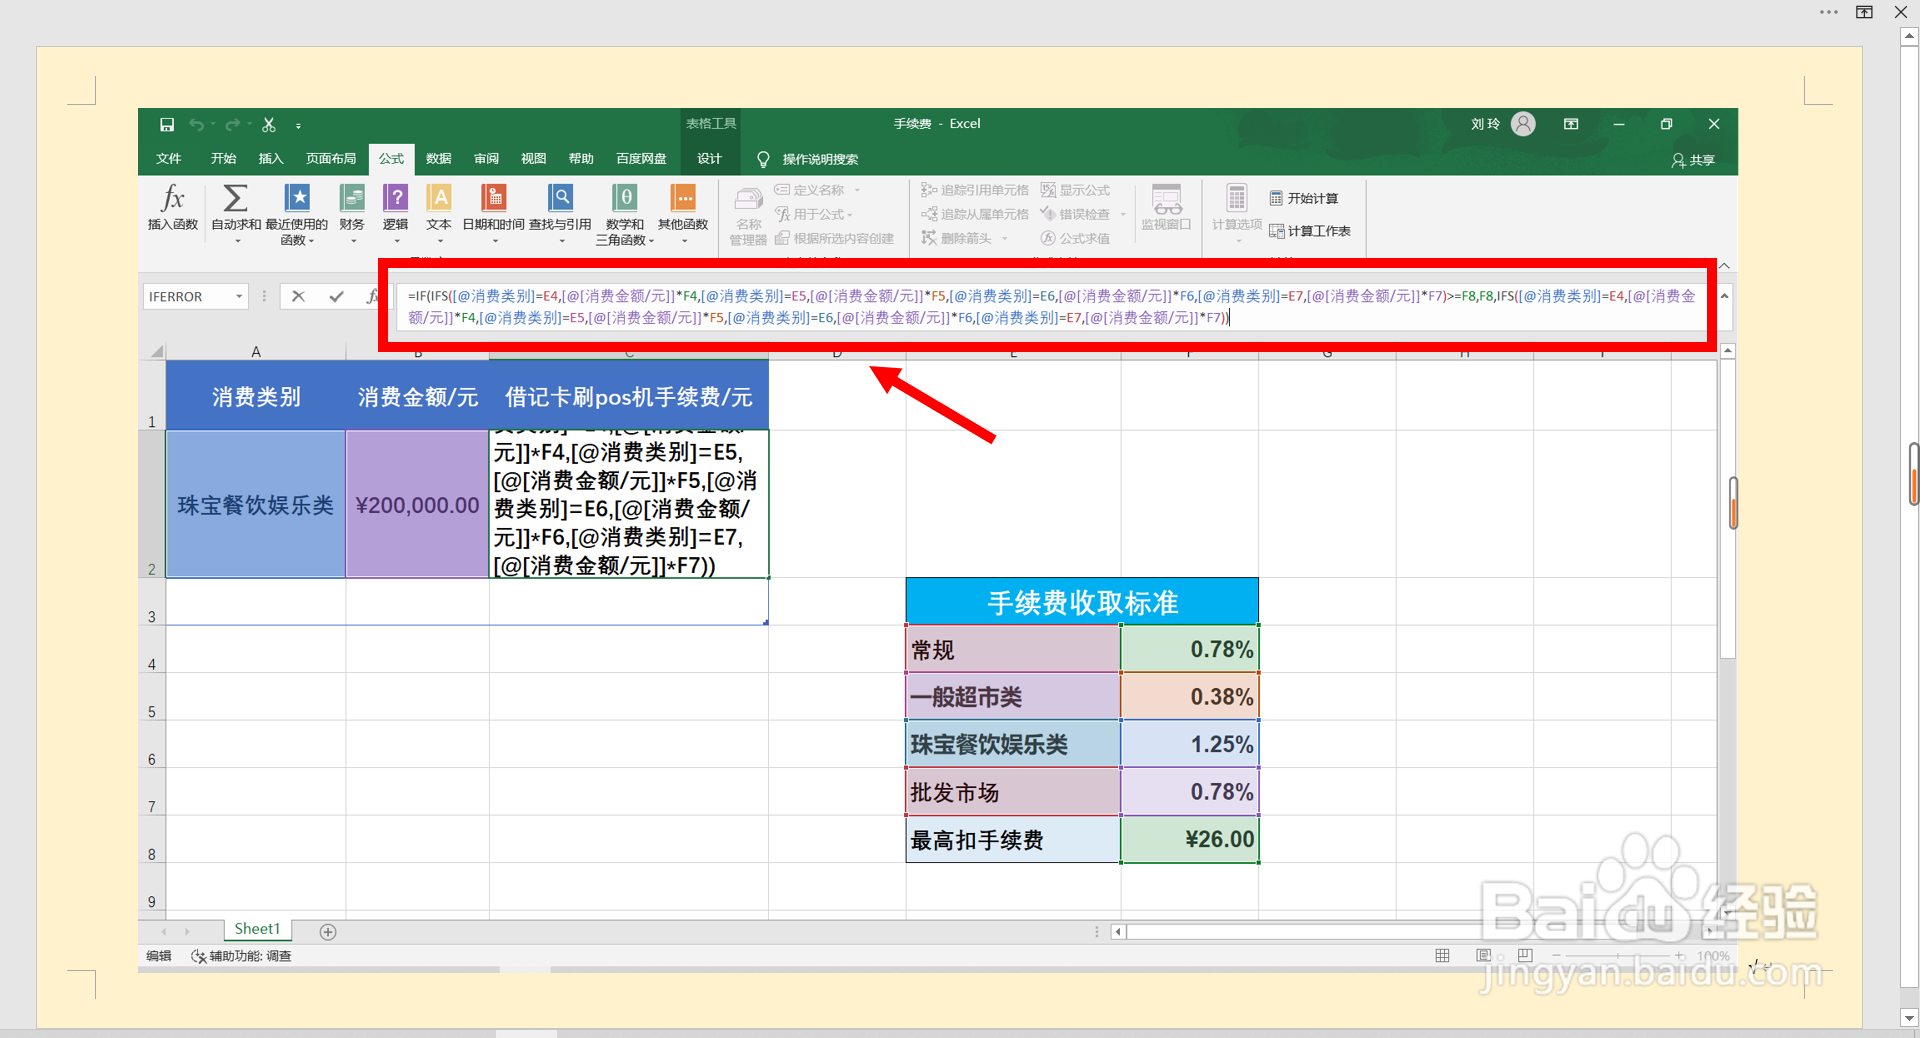Switch to the Home (开始) tab
The image size is (1928, 1038).
coord(223,159)
